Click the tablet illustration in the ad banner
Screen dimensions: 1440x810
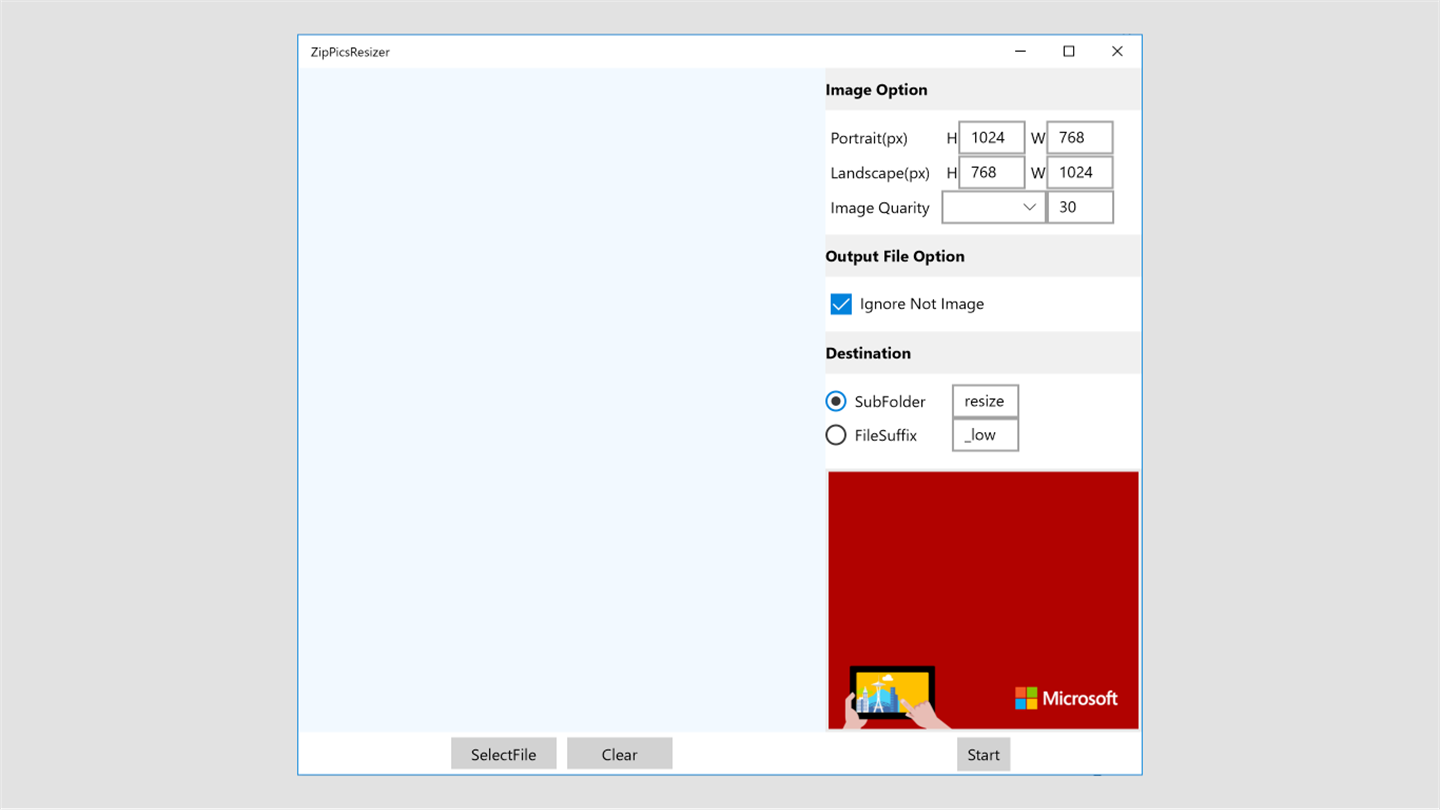pos(891,694)
